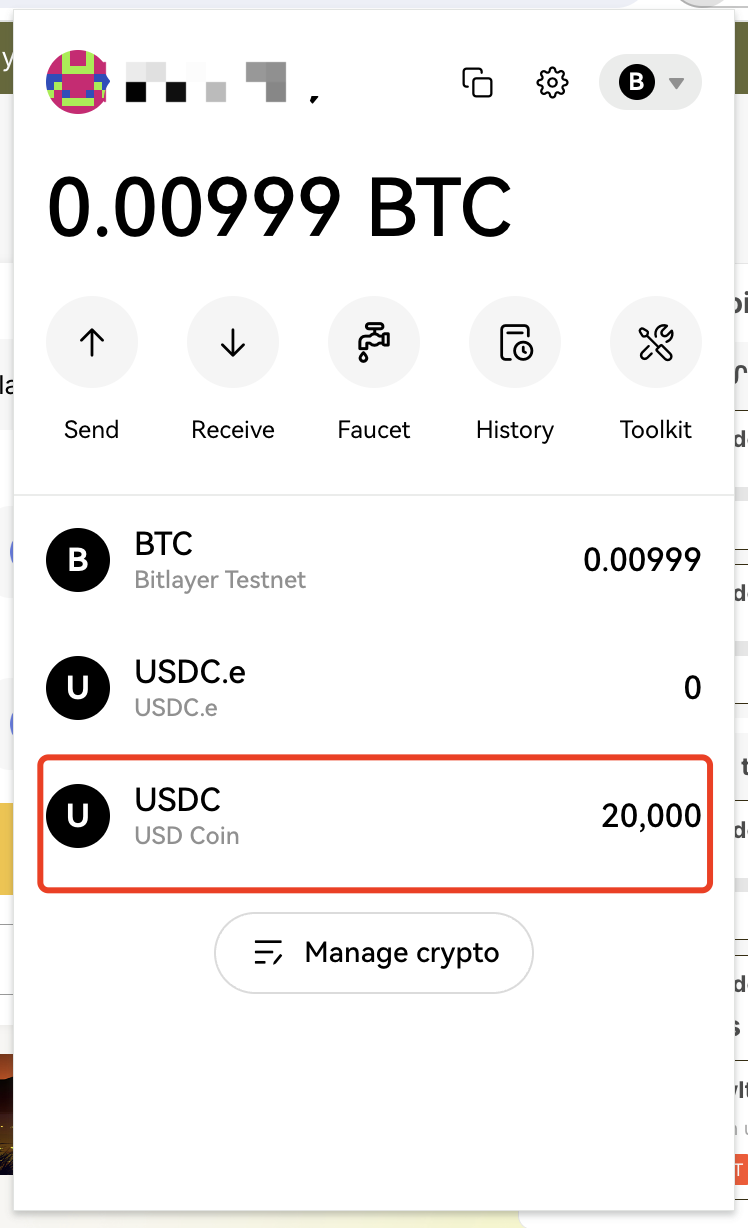Click the USD Coin circle icon
Image resolution: width=748 pixels, height=1228 pixels.
tap(78, 817)
